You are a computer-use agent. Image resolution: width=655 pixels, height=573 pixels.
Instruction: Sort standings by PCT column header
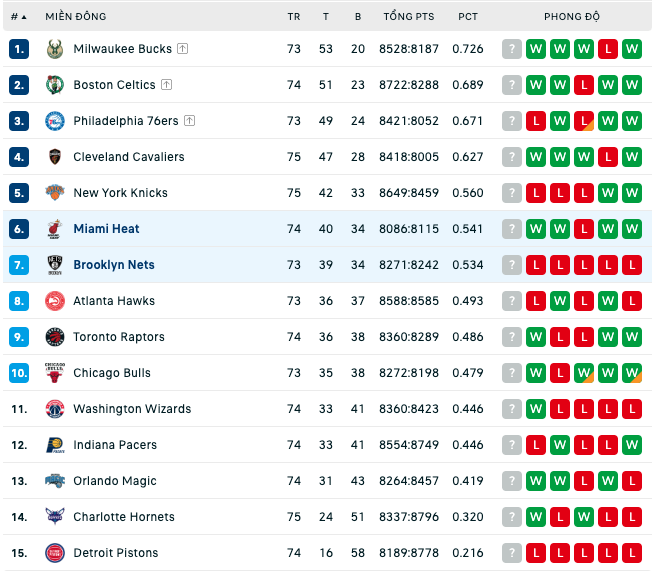pyautogui.click(x=468, y=17)
